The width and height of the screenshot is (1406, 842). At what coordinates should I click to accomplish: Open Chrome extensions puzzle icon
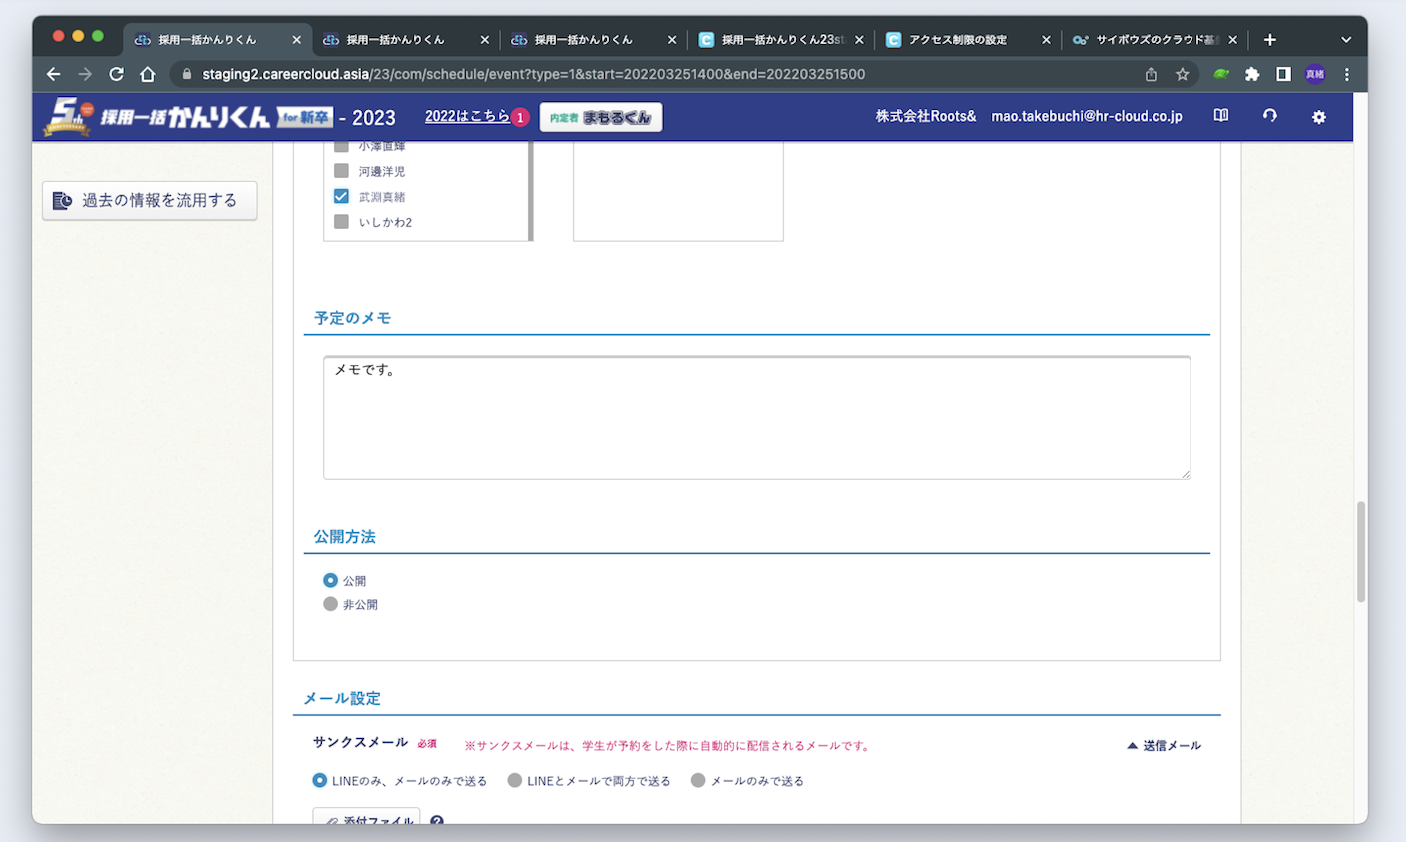coord(1252,74)
